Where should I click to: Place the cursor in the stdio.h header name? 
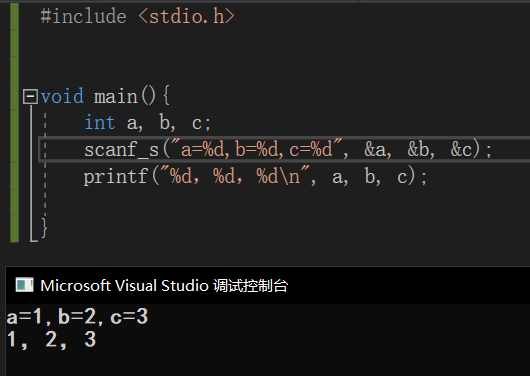tap(187, 17)
